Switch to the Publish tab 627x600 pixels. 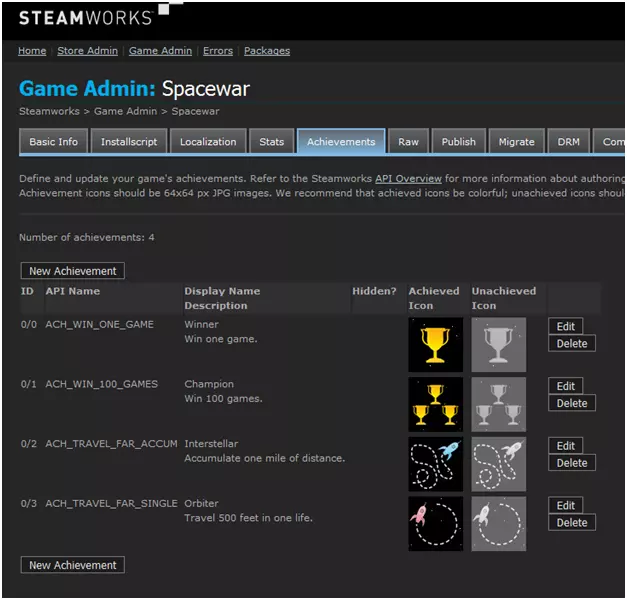(x=459, y=142)
